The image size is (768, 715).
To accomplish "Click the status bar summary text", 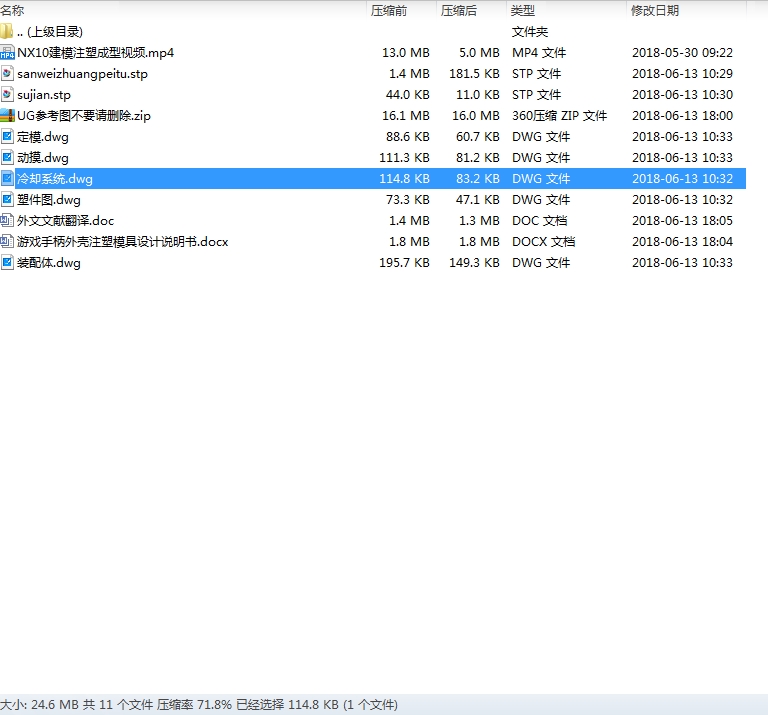I will click(x=199, y=705).
